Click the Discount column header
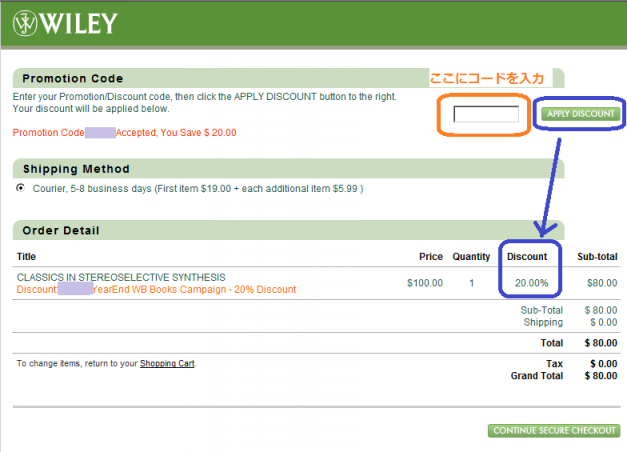Image resolution: width=627 pixels, height=452 pixels. (527, 257)
